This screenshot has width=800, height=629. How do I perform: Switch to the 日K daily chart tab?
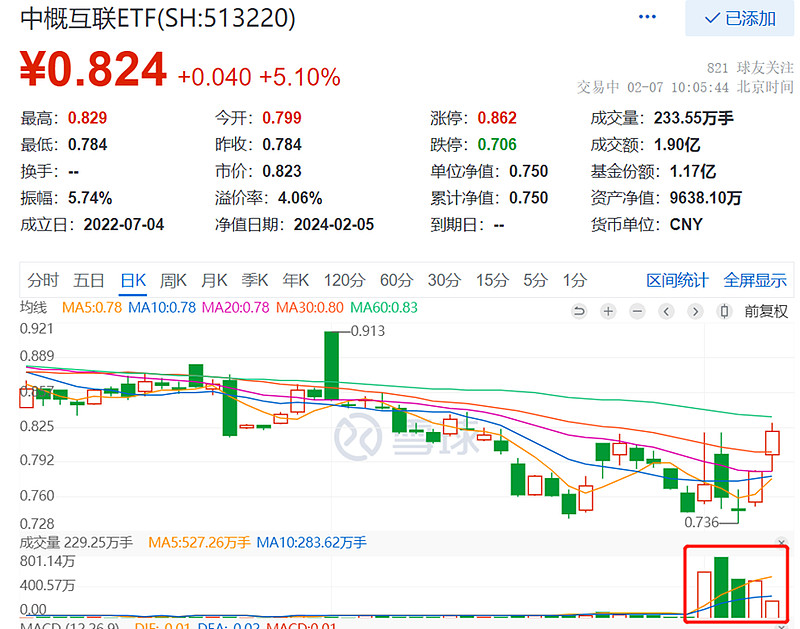(132, 281)
